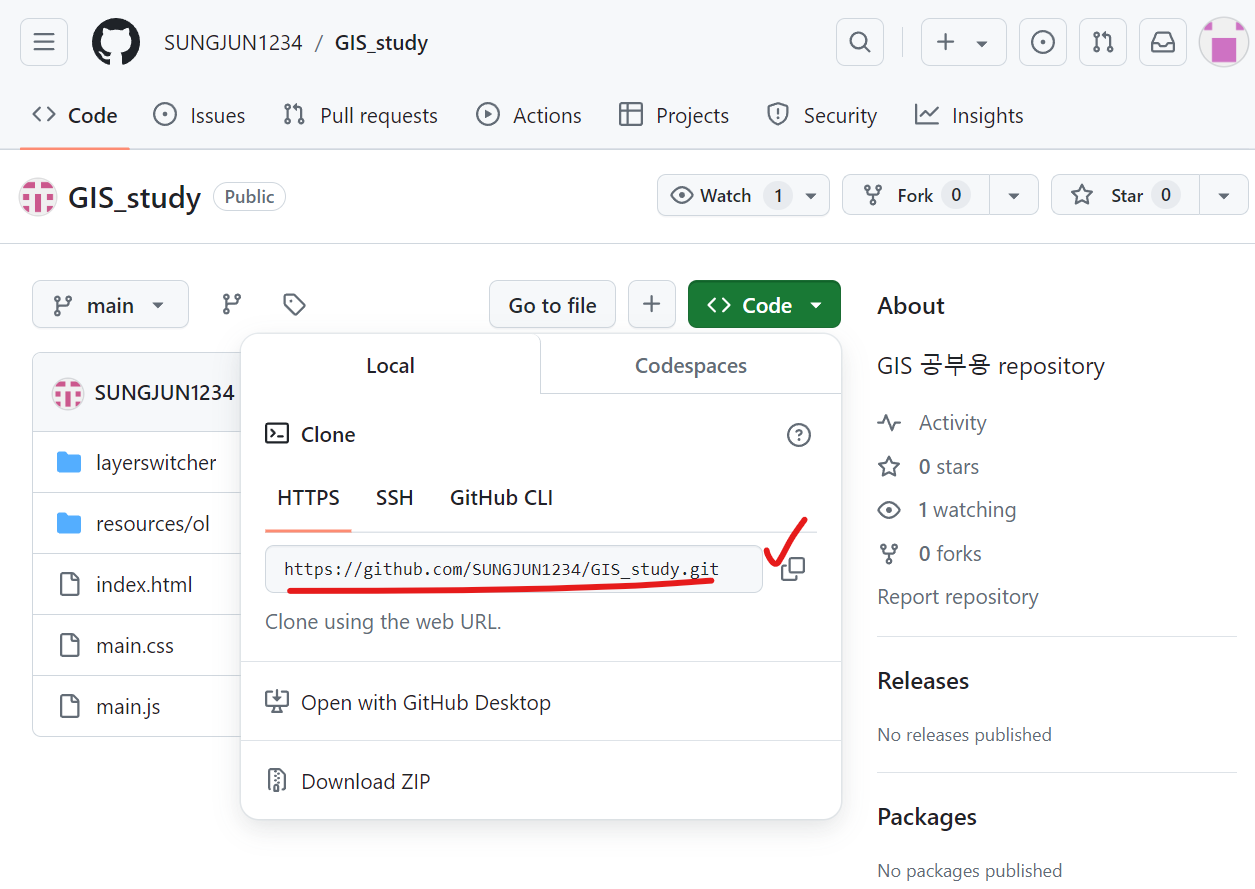This screenshot has width=1255, height=889.
Task: Click the clone help question mark icon
Action: click(799, 435)
